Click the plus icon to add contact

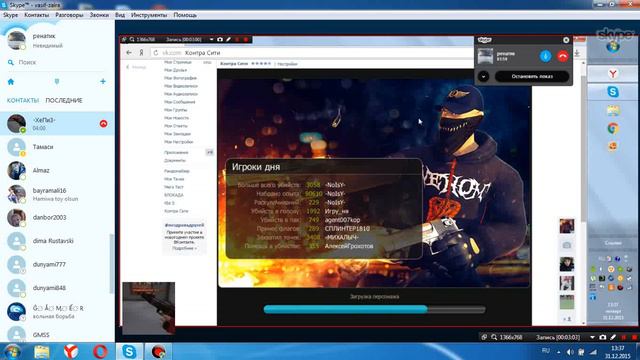click(103, 82)
